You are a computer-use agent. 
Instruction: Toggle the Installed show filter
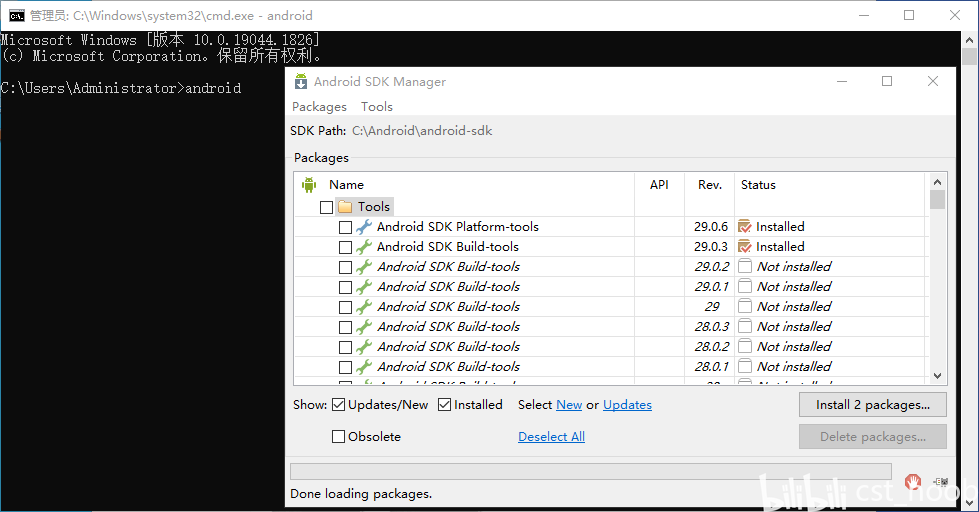pos(445,405)
